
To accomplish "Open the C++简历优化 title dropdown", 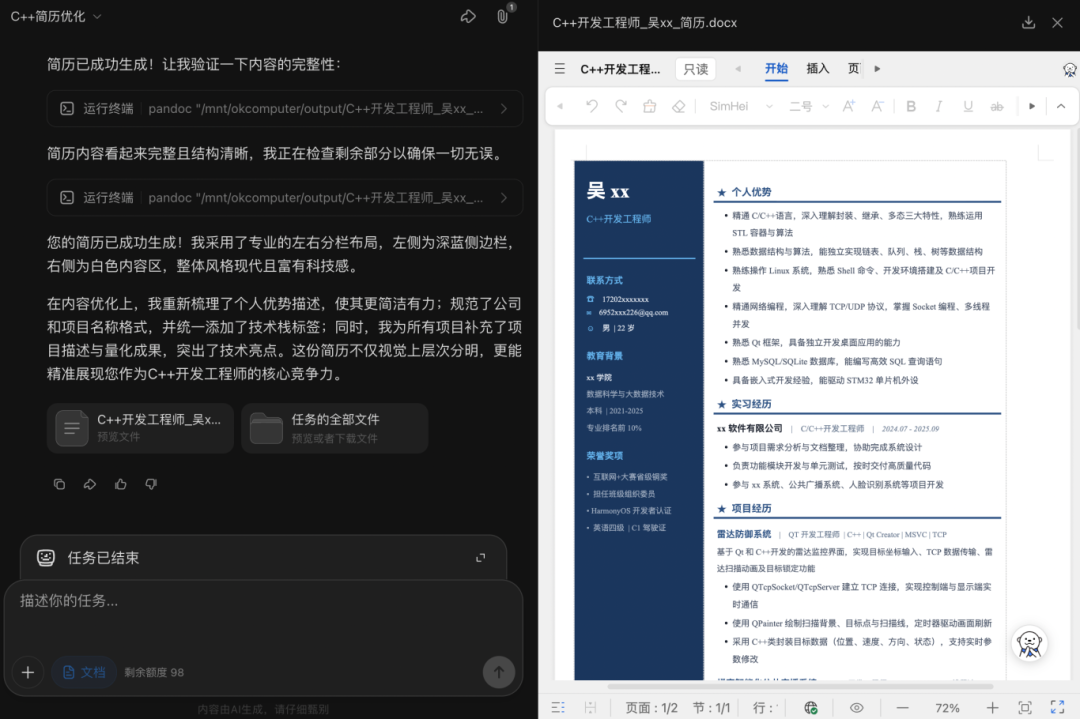I will [x=97, y=17].
